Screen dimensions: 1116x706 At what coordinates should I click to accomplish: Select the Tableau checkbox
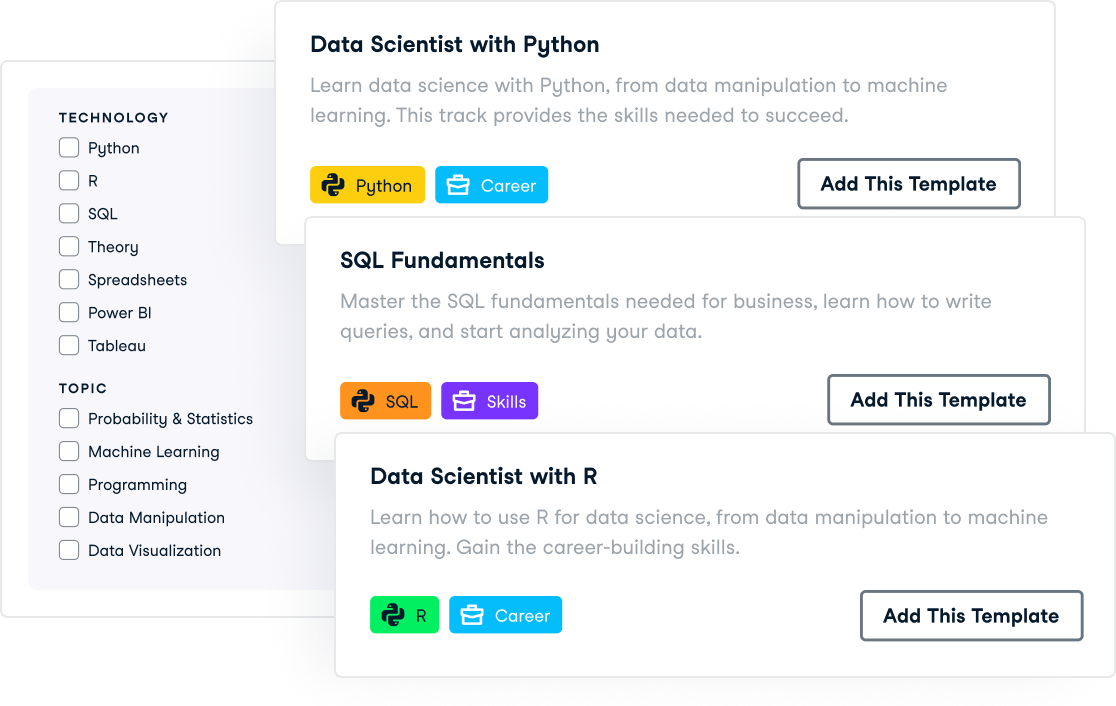click(68, 345)
